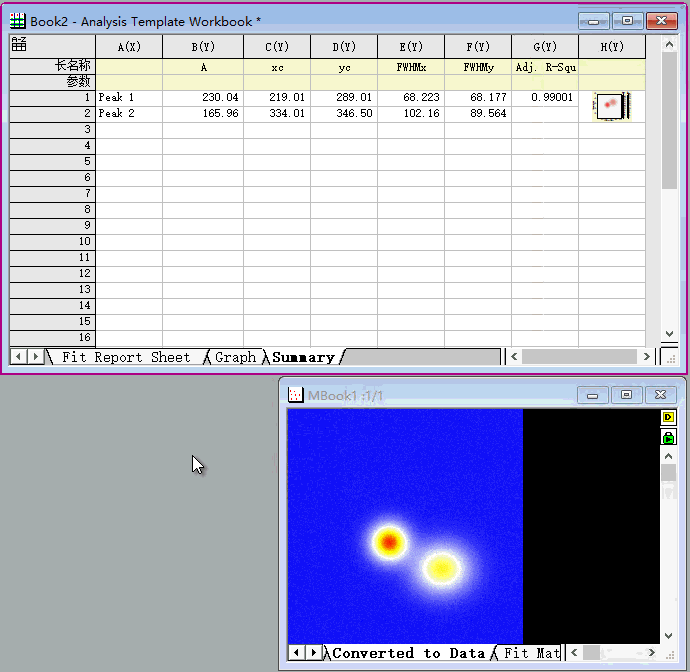This screenshot has width=690, height=672.
Task: Click the MBook1 matrix window title icon
Action: click(x=295, y=396)
